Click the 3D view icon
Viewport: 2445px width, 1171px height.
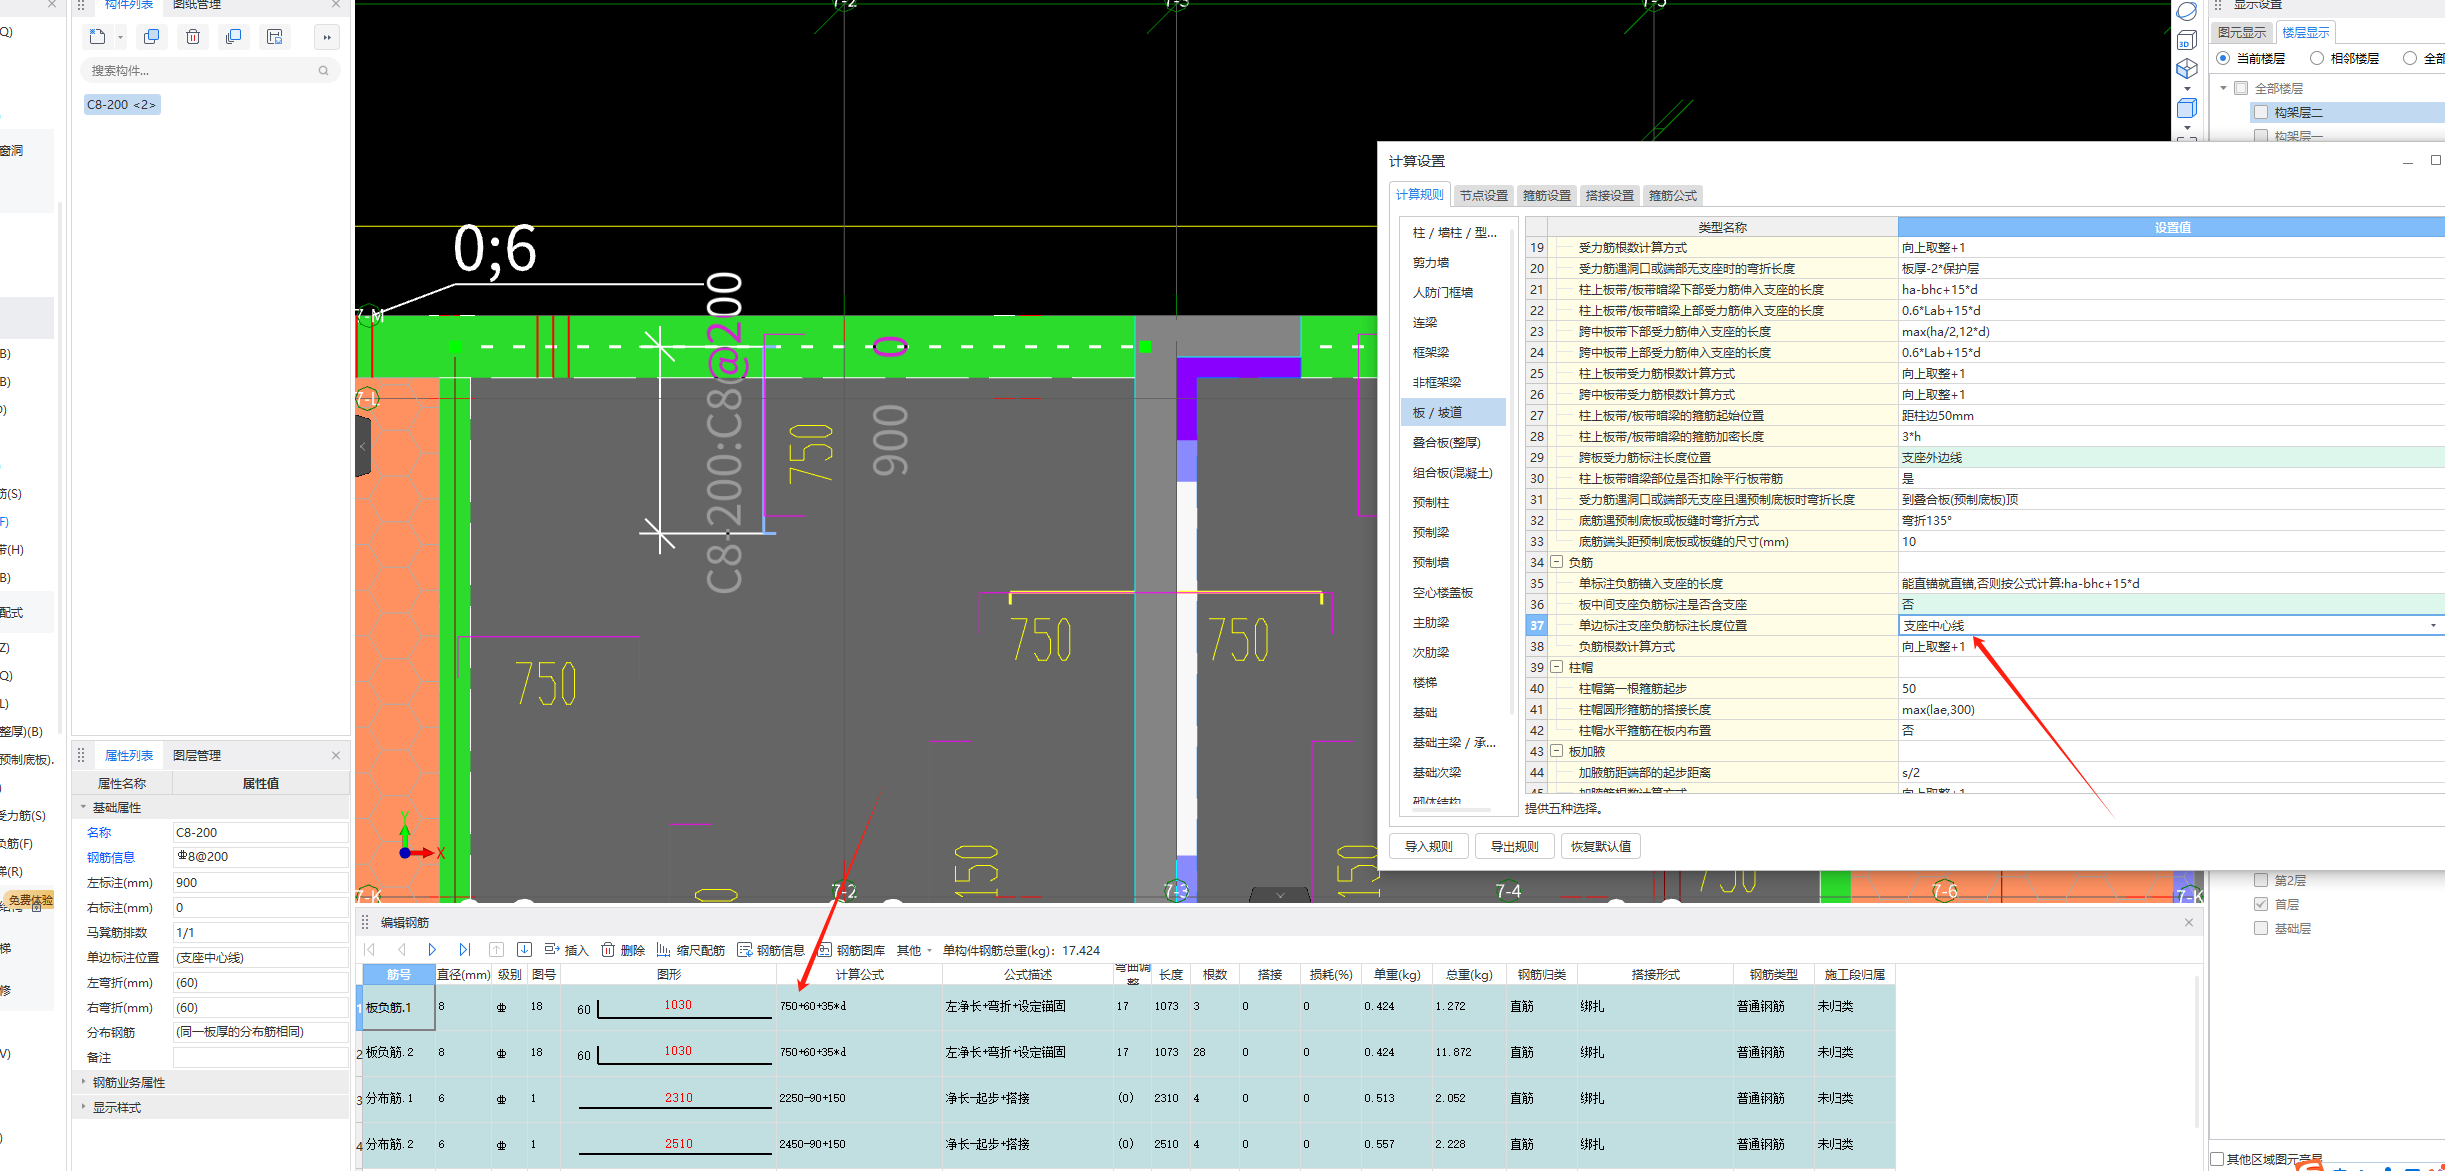click(2187, 40)
